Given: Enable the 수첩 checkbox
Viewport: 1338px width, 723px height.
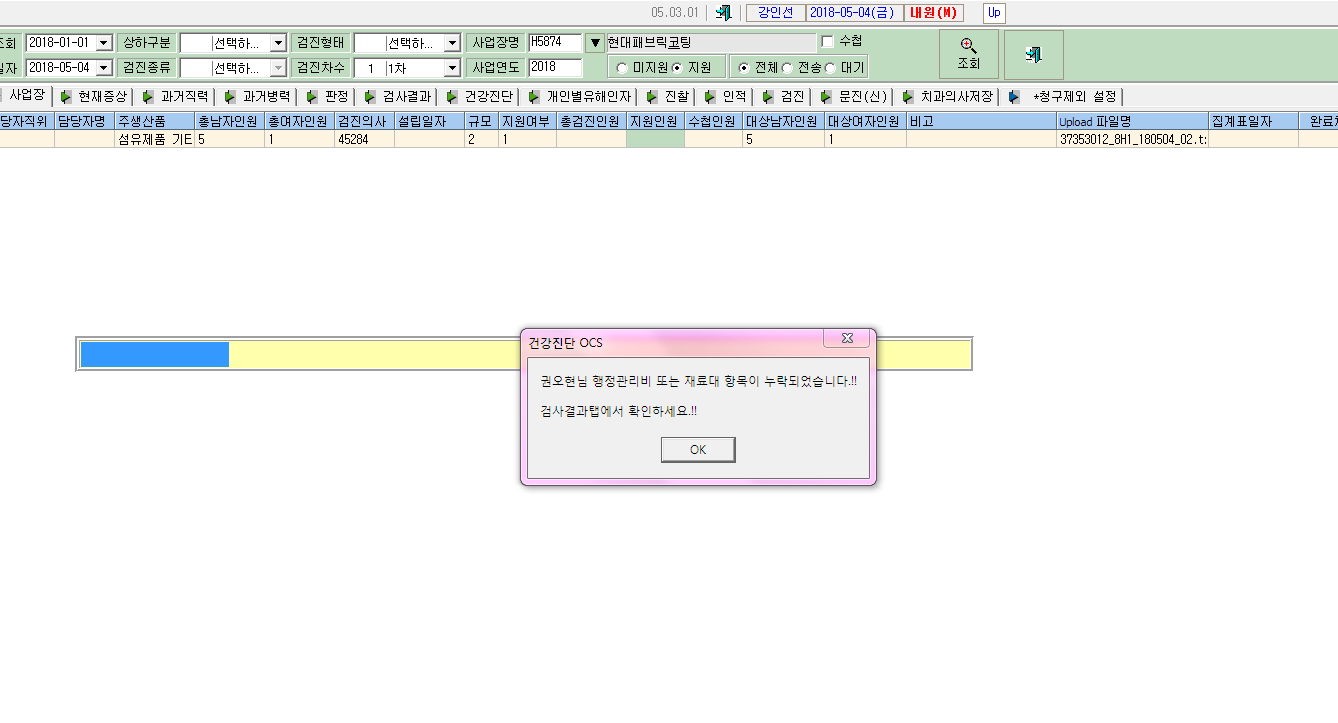Looking at the screenshot, I should (827, 42).
